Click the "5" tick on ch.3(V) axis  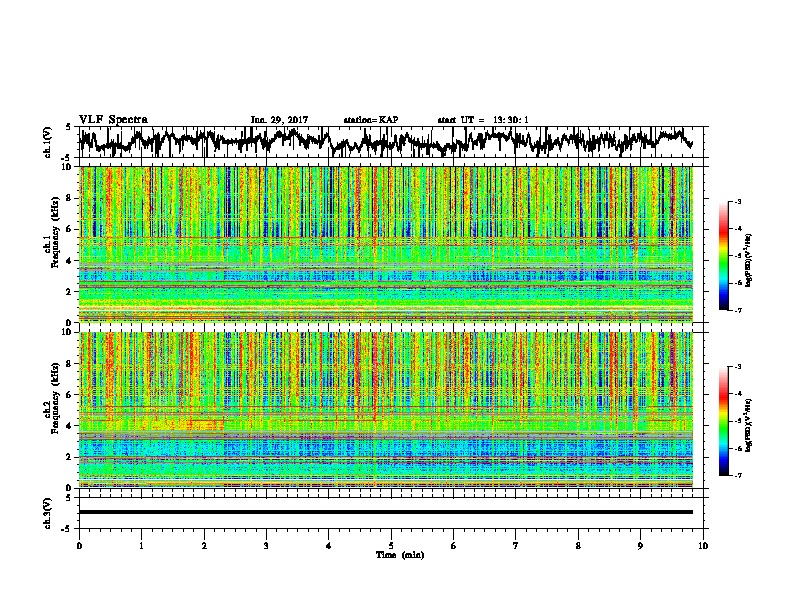(x=68, y=498)
